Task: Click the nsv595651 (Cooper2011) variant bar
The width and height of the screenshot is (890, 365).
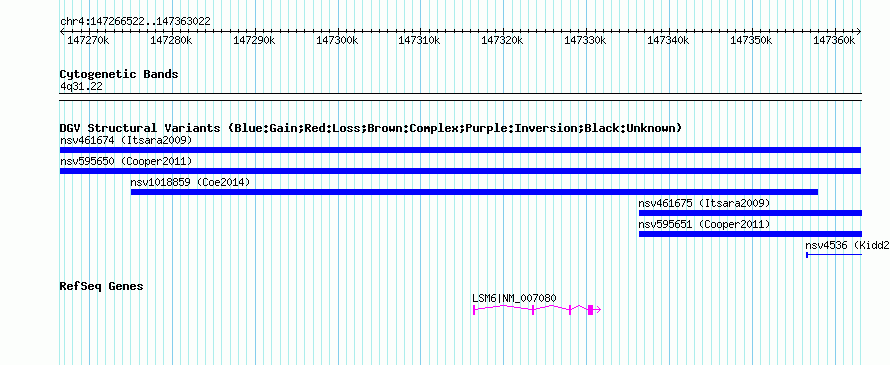Action: (x=750, y=234)
